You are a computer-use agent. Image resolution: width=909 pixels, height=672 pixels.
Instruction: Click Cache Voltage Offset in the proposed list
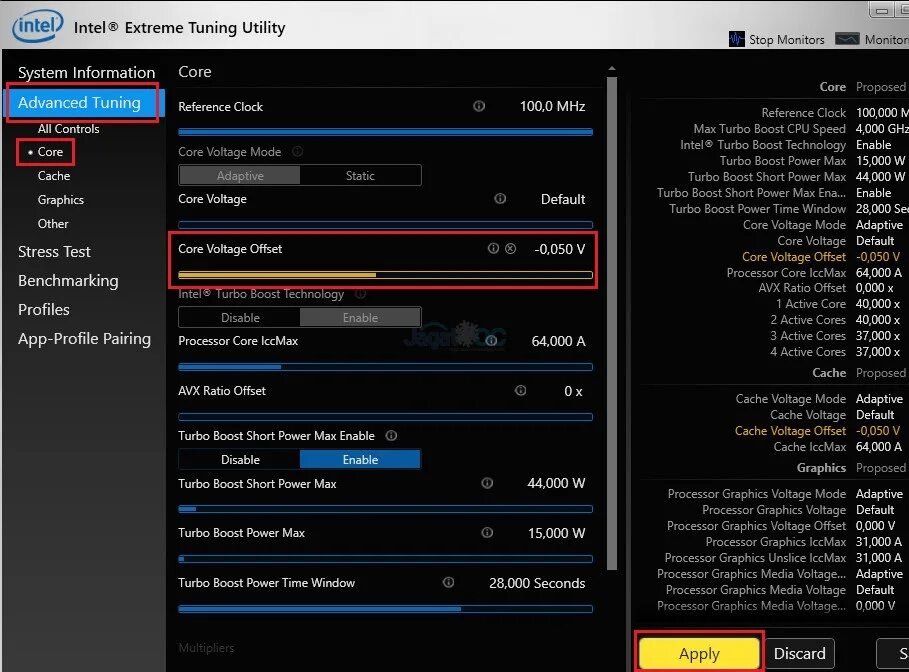[817, 431]
